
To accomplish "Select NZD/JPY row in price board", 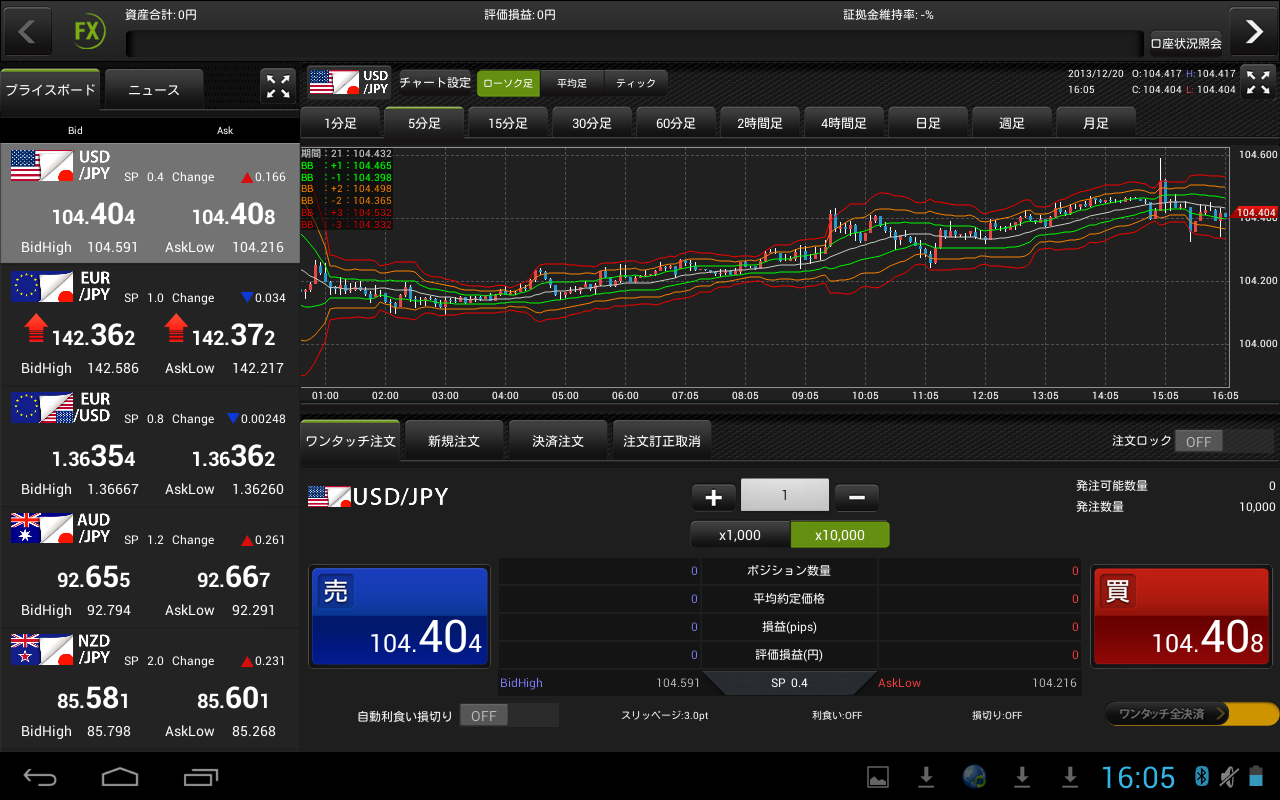I will pos(150,687).
